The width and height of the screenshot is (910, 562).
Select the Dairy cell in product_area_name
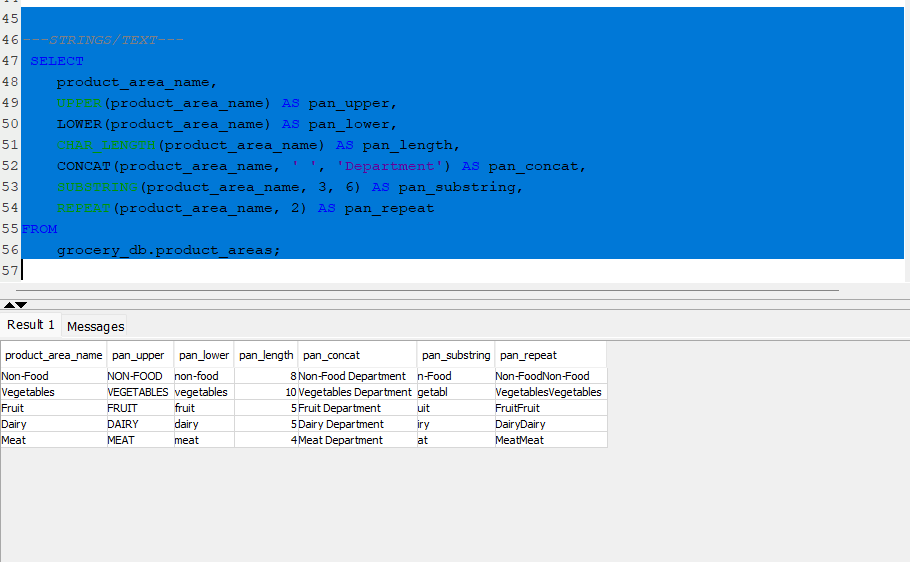click(53, 424)
